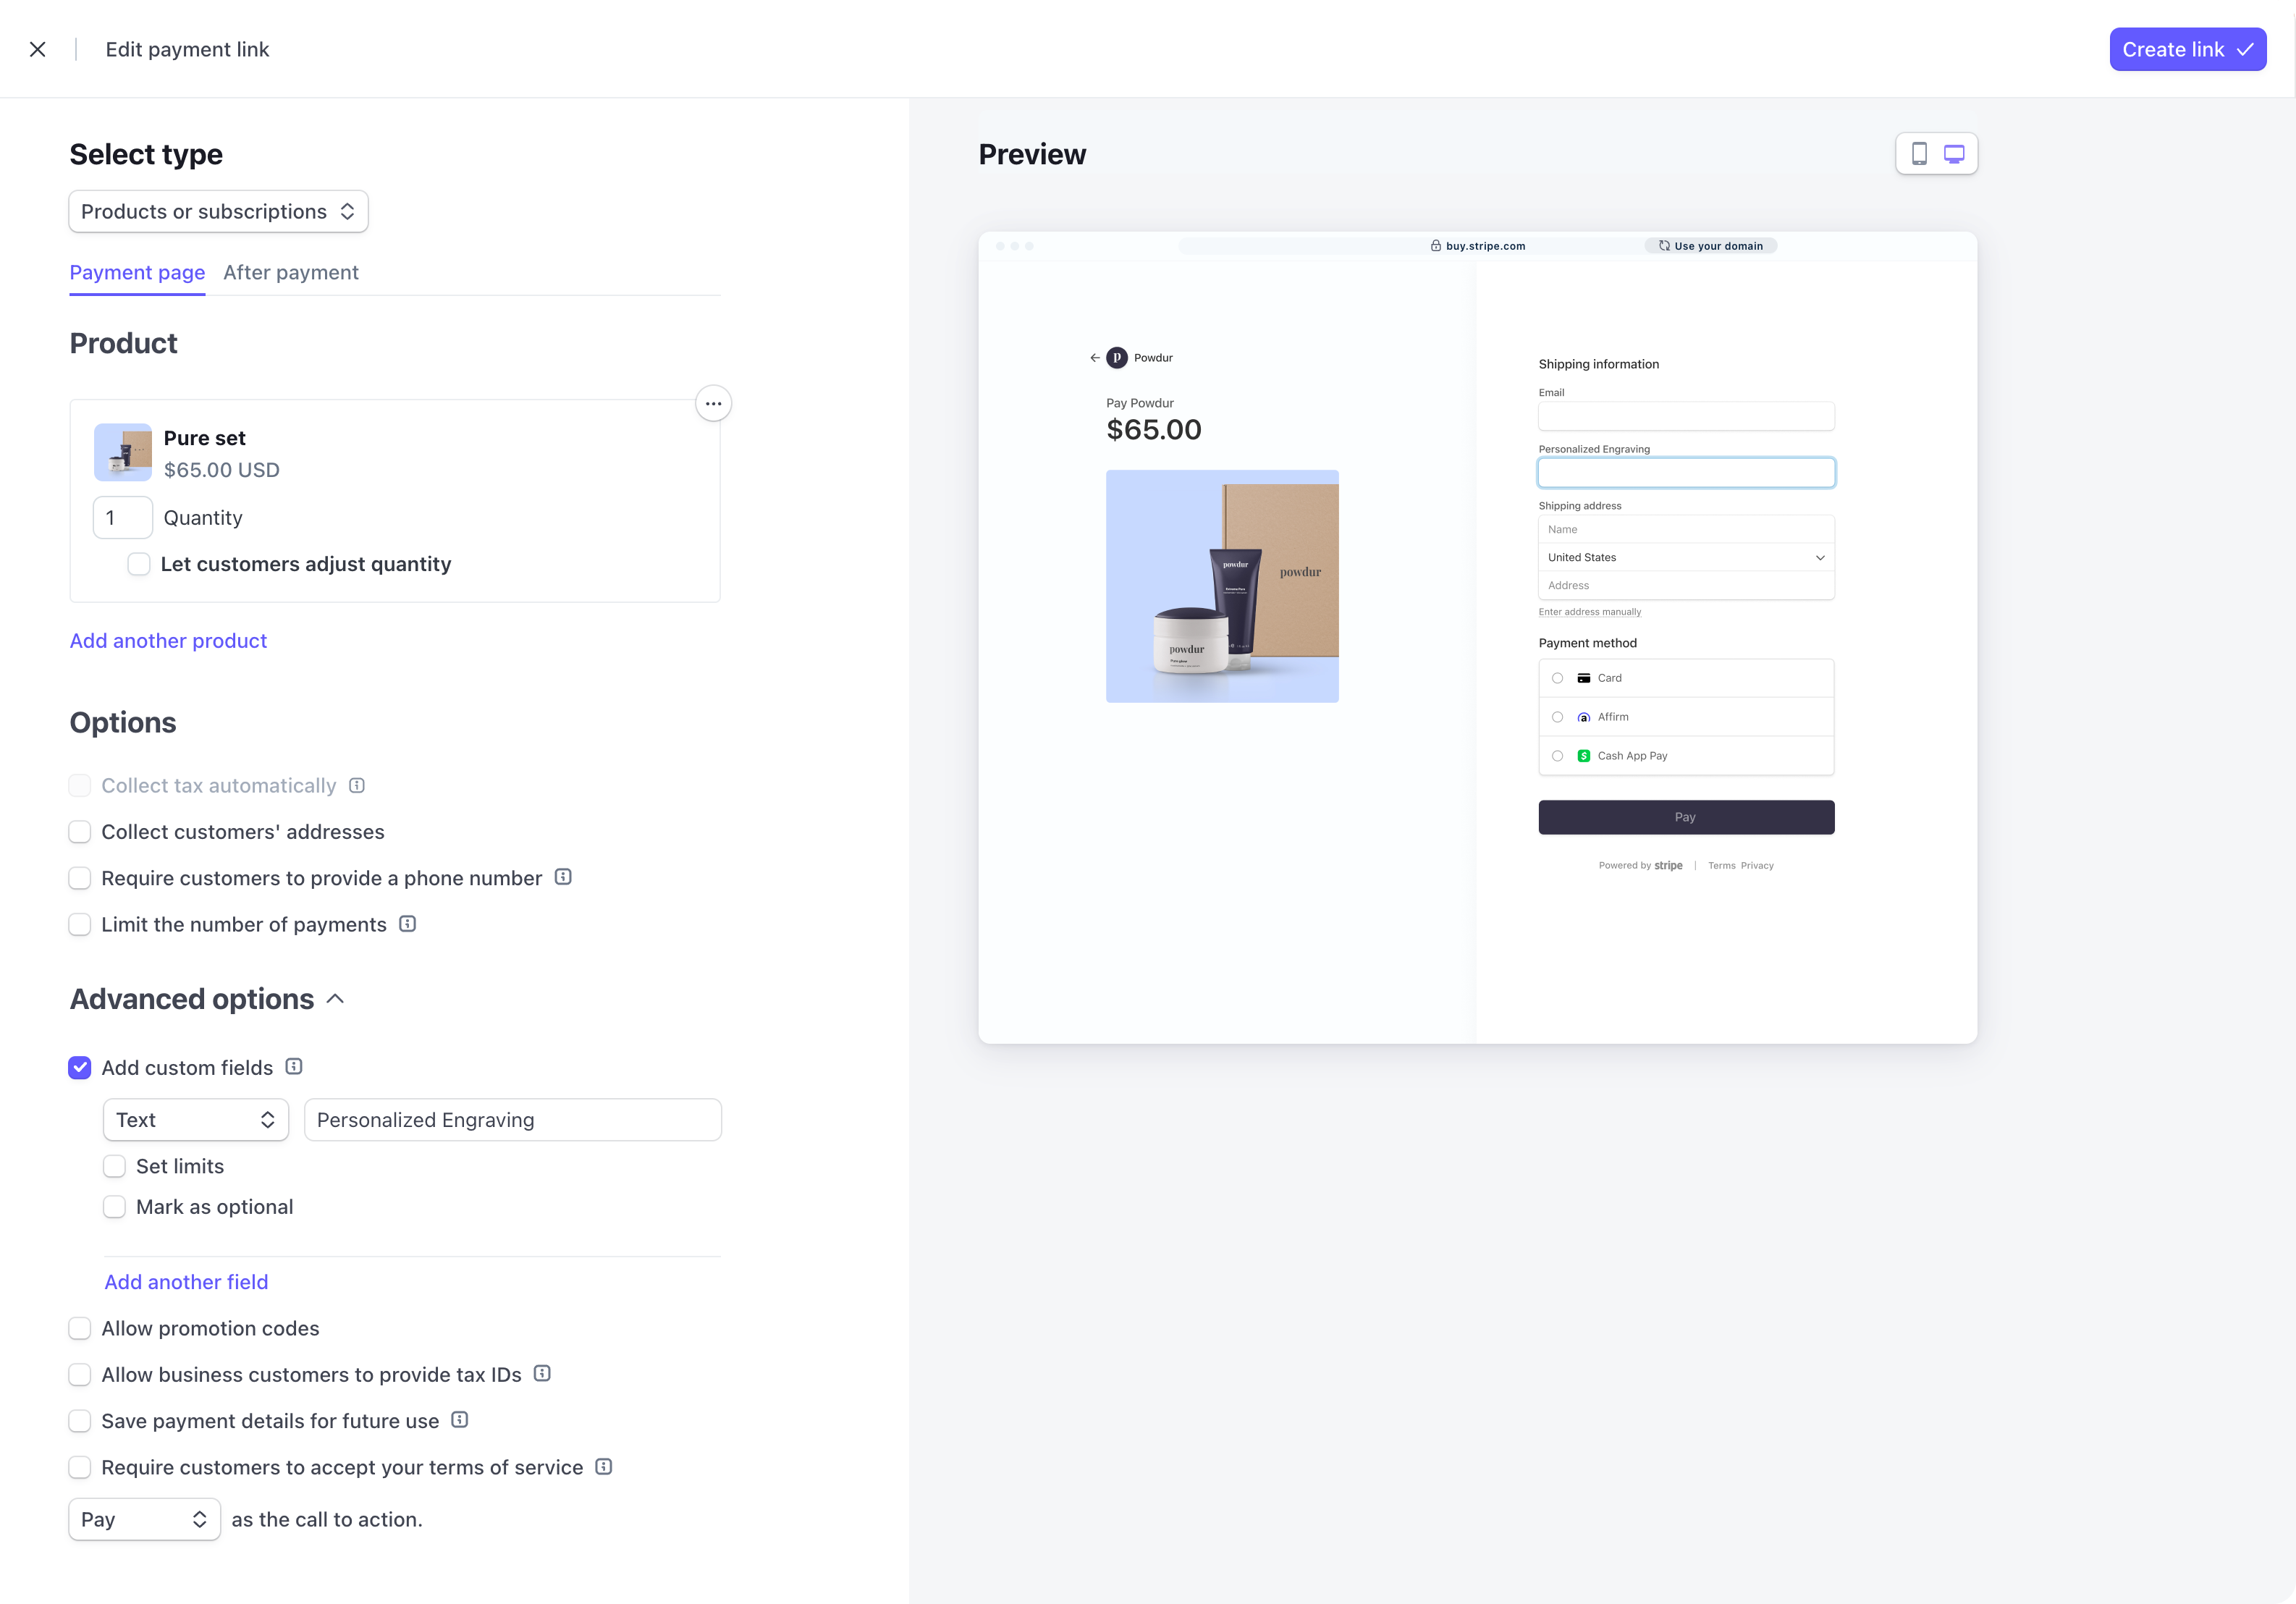Image resolution: width=2296 pixels, height=1604 pixels.
Task: Click the $65.00 price in preview
Action: pyautogui.click(x=1154, y=430)
